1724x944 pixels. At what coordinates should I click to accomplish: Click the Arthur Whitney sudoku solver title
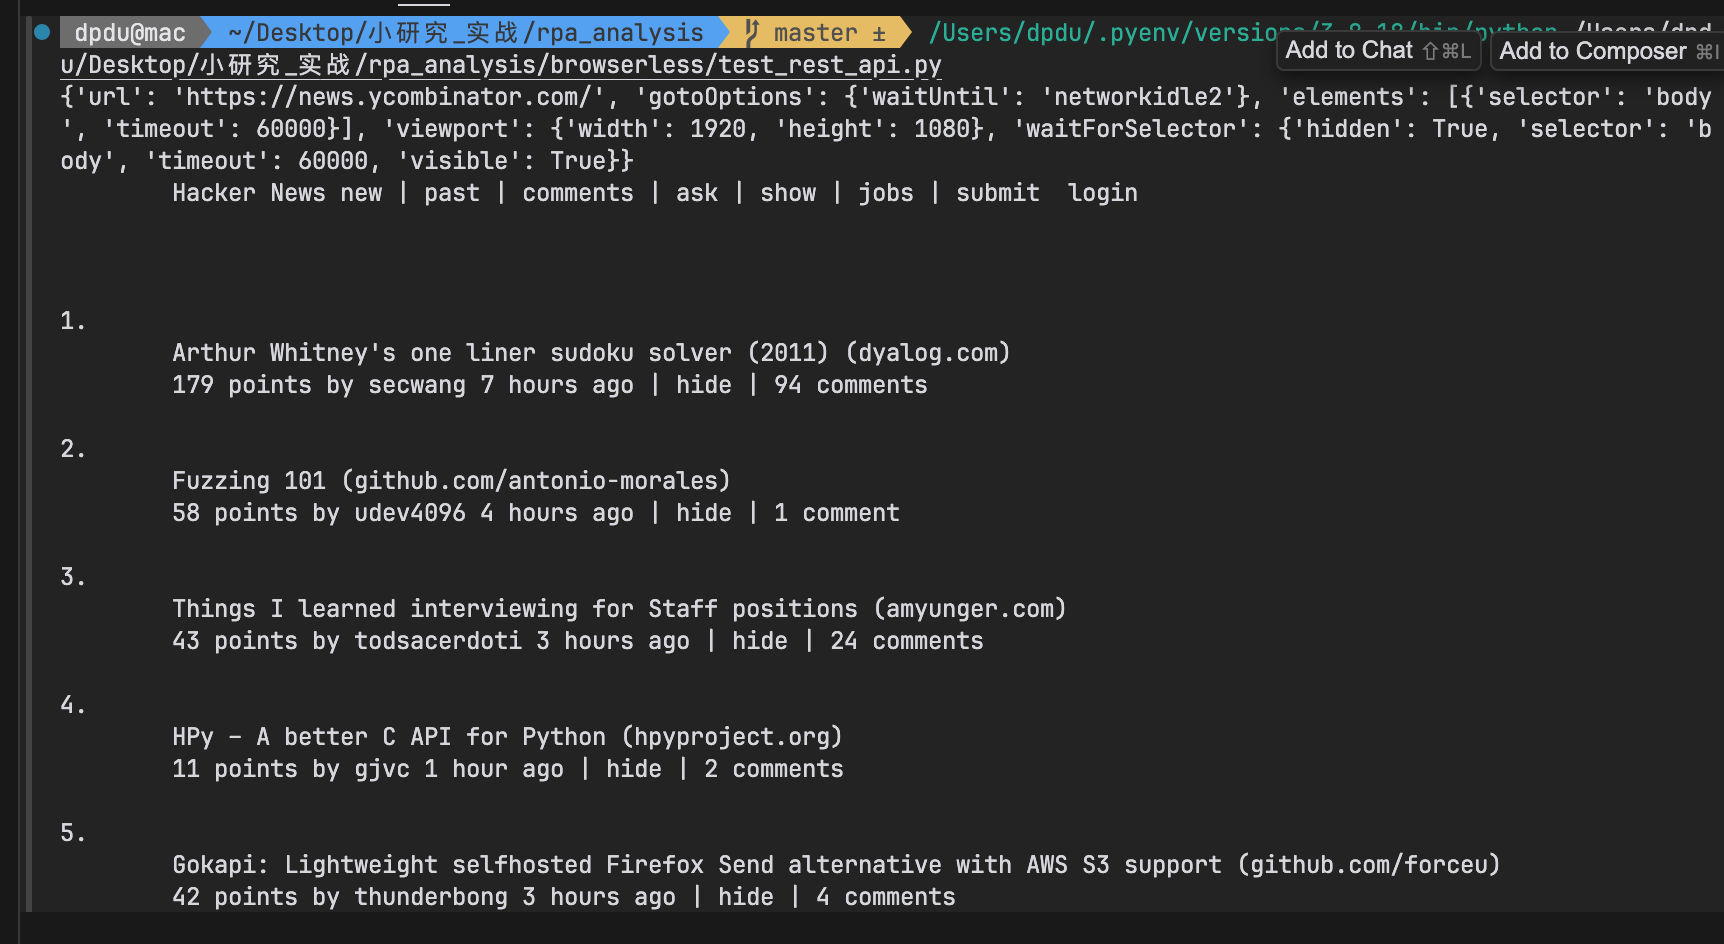click(x=591, y=353)
